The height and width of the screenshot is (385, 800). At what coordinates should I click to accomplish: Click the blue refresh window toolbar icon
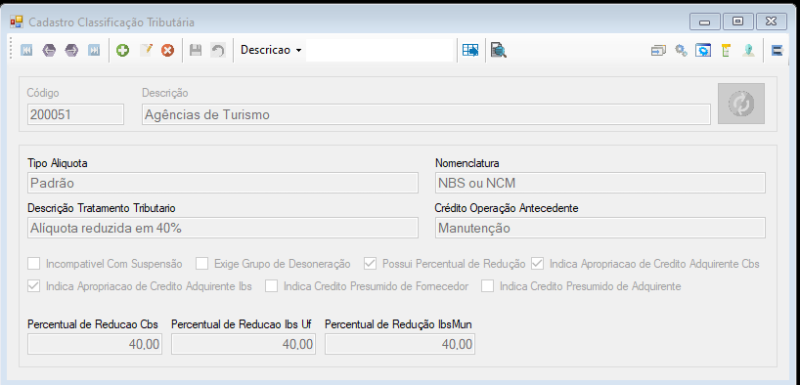[704, 50]
